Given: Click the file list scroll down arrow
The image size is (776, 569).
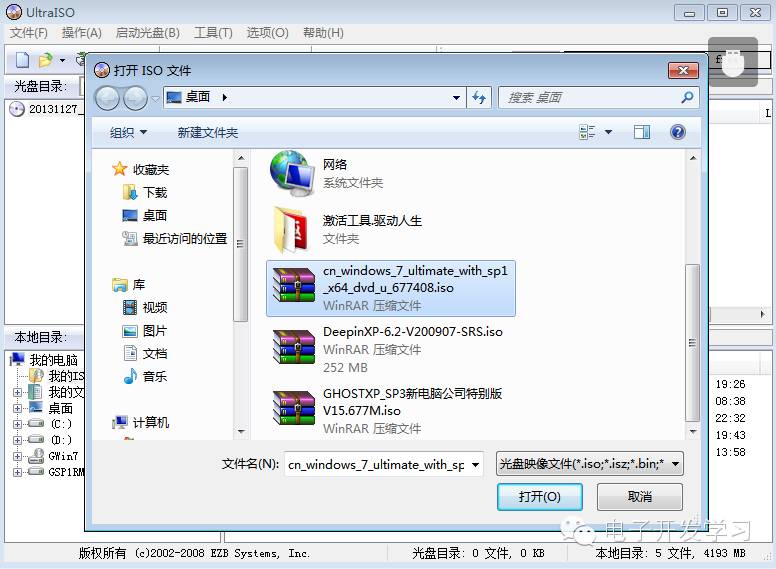Looking at the screenshot, I should click(692, 431).
